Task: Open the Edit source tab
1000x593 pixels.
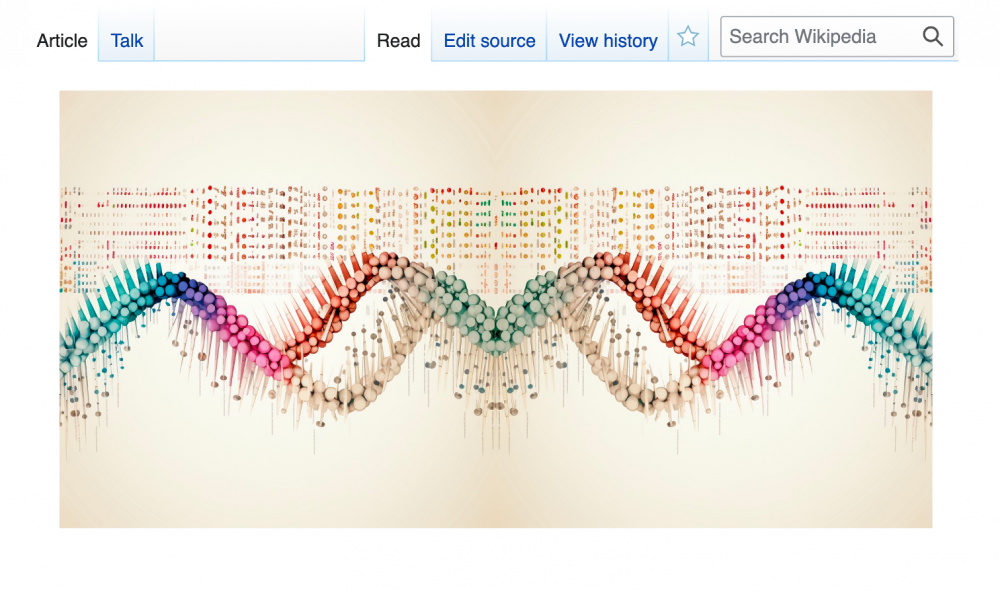Action: click(x=489, y=40)
